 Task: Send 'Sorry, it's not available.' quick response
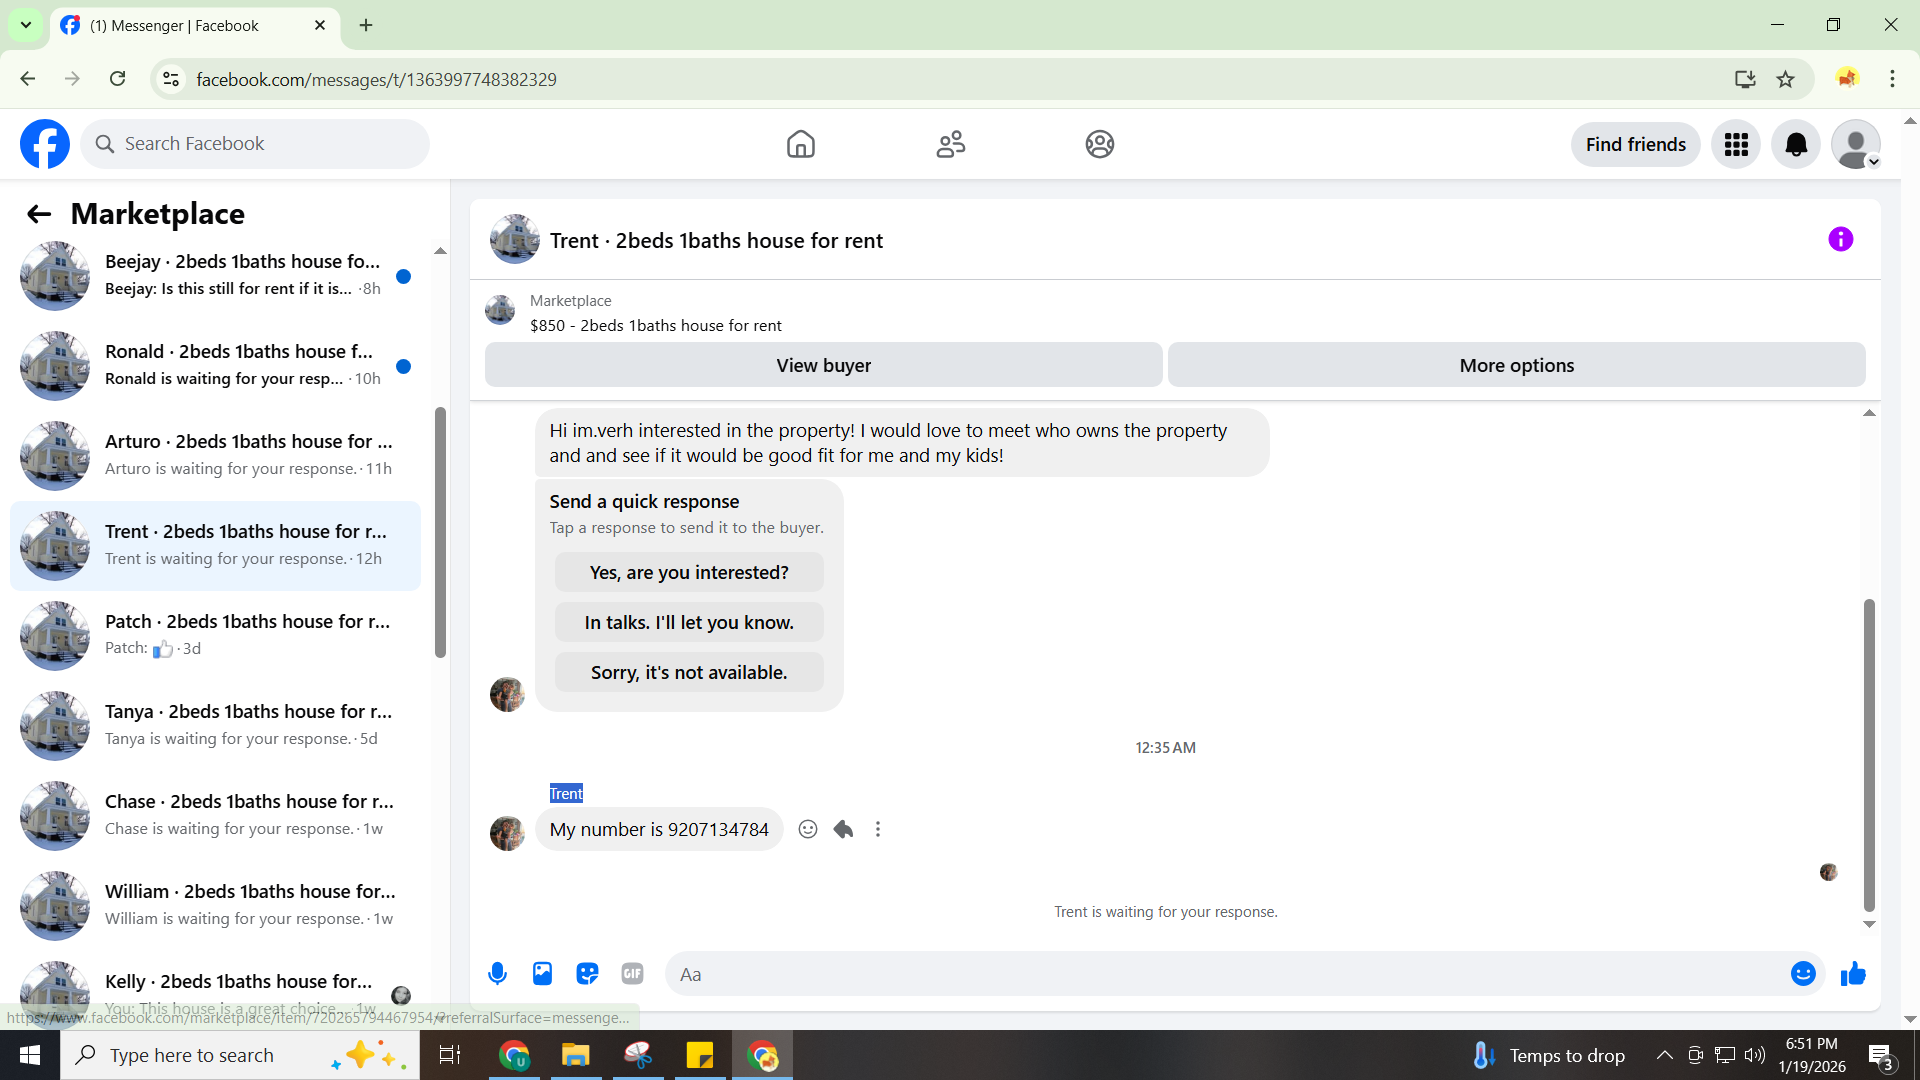click(689, 672)
